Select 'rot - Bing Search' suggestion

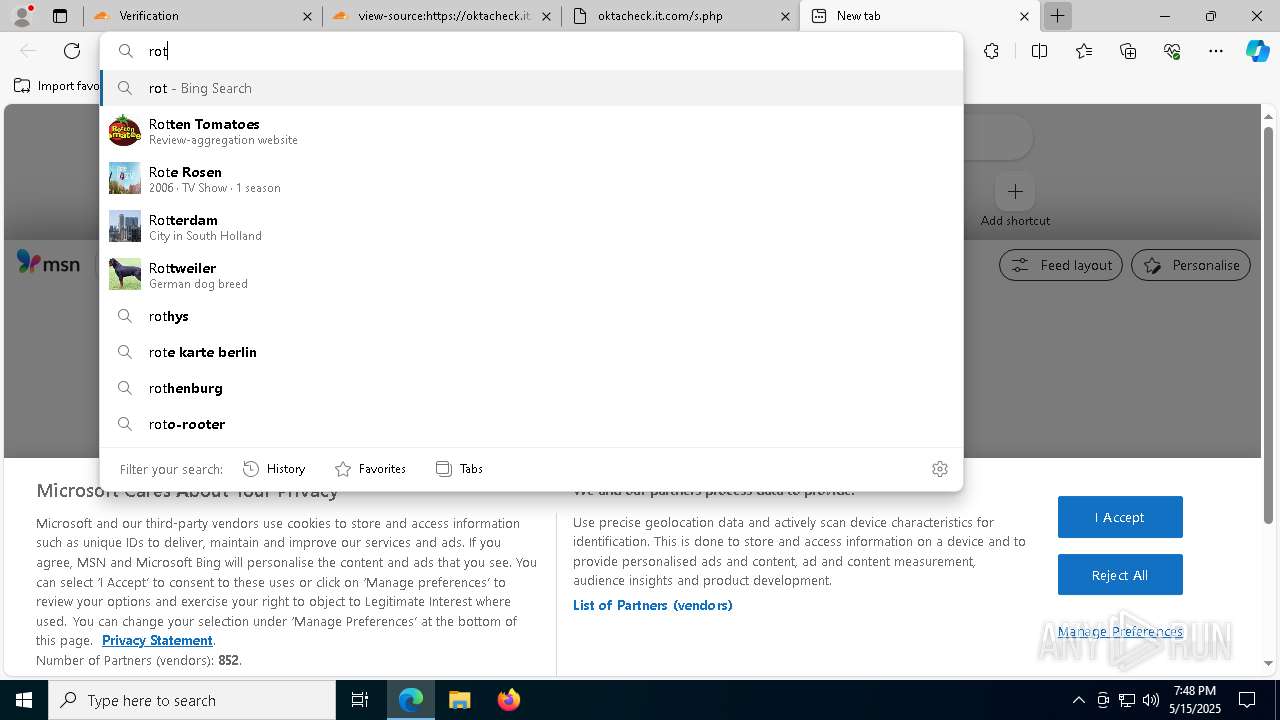(x=531, y=88)
